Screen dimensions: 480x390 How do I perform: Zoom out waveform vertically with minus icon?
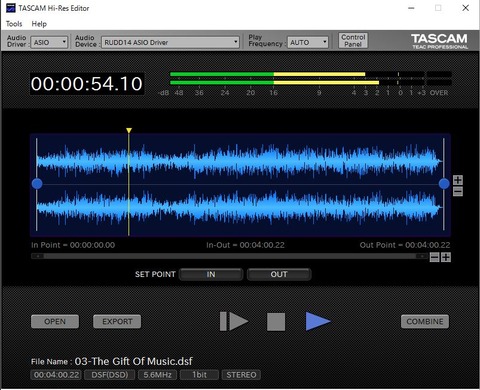click(458, 192)
